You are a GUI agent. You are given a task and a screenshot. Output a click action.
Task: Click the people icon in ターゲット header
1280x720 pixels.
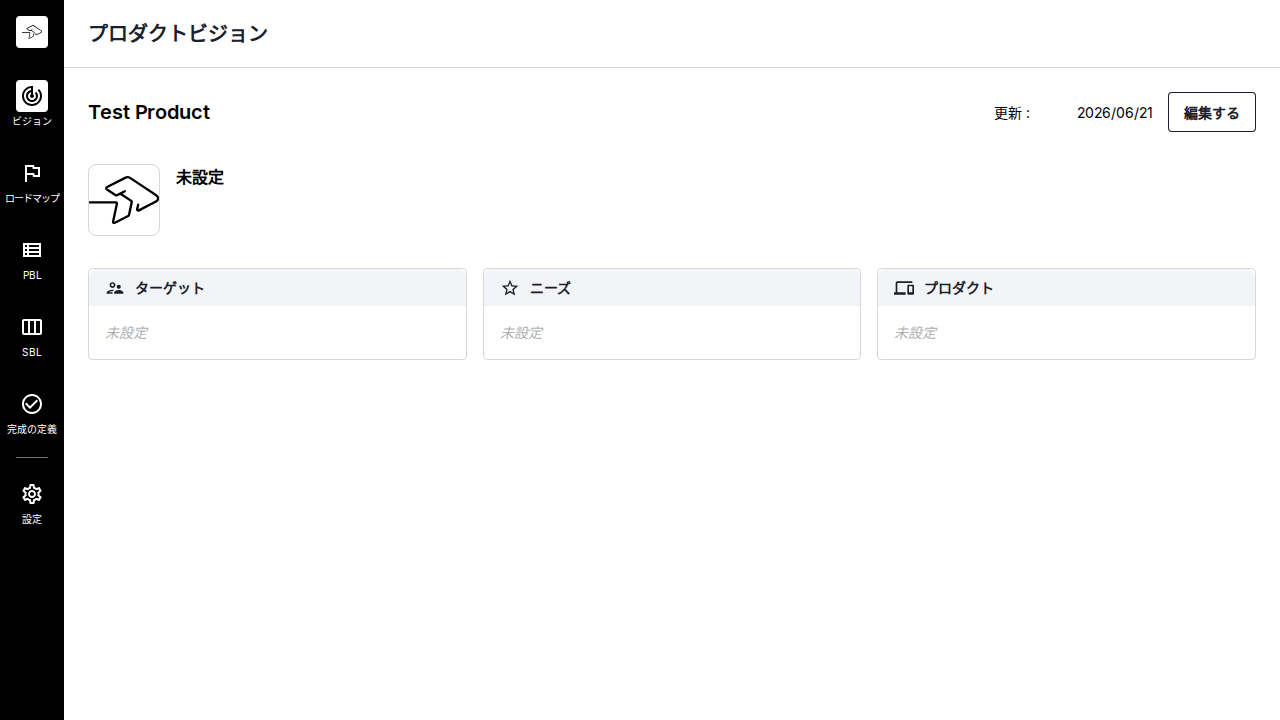(115, 288)
